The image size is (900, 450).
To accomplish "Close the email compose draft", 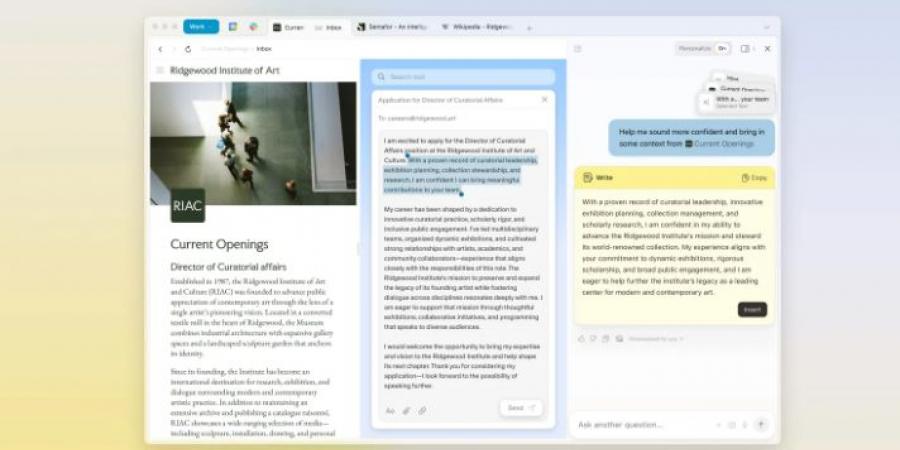I will [544, 100].
